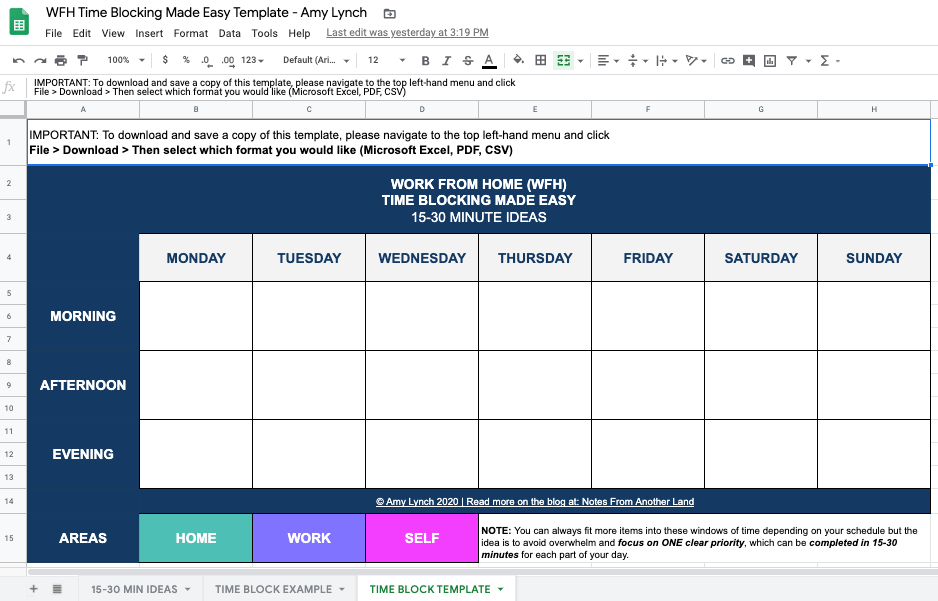Add a new sheet with the plus icon

33,589
